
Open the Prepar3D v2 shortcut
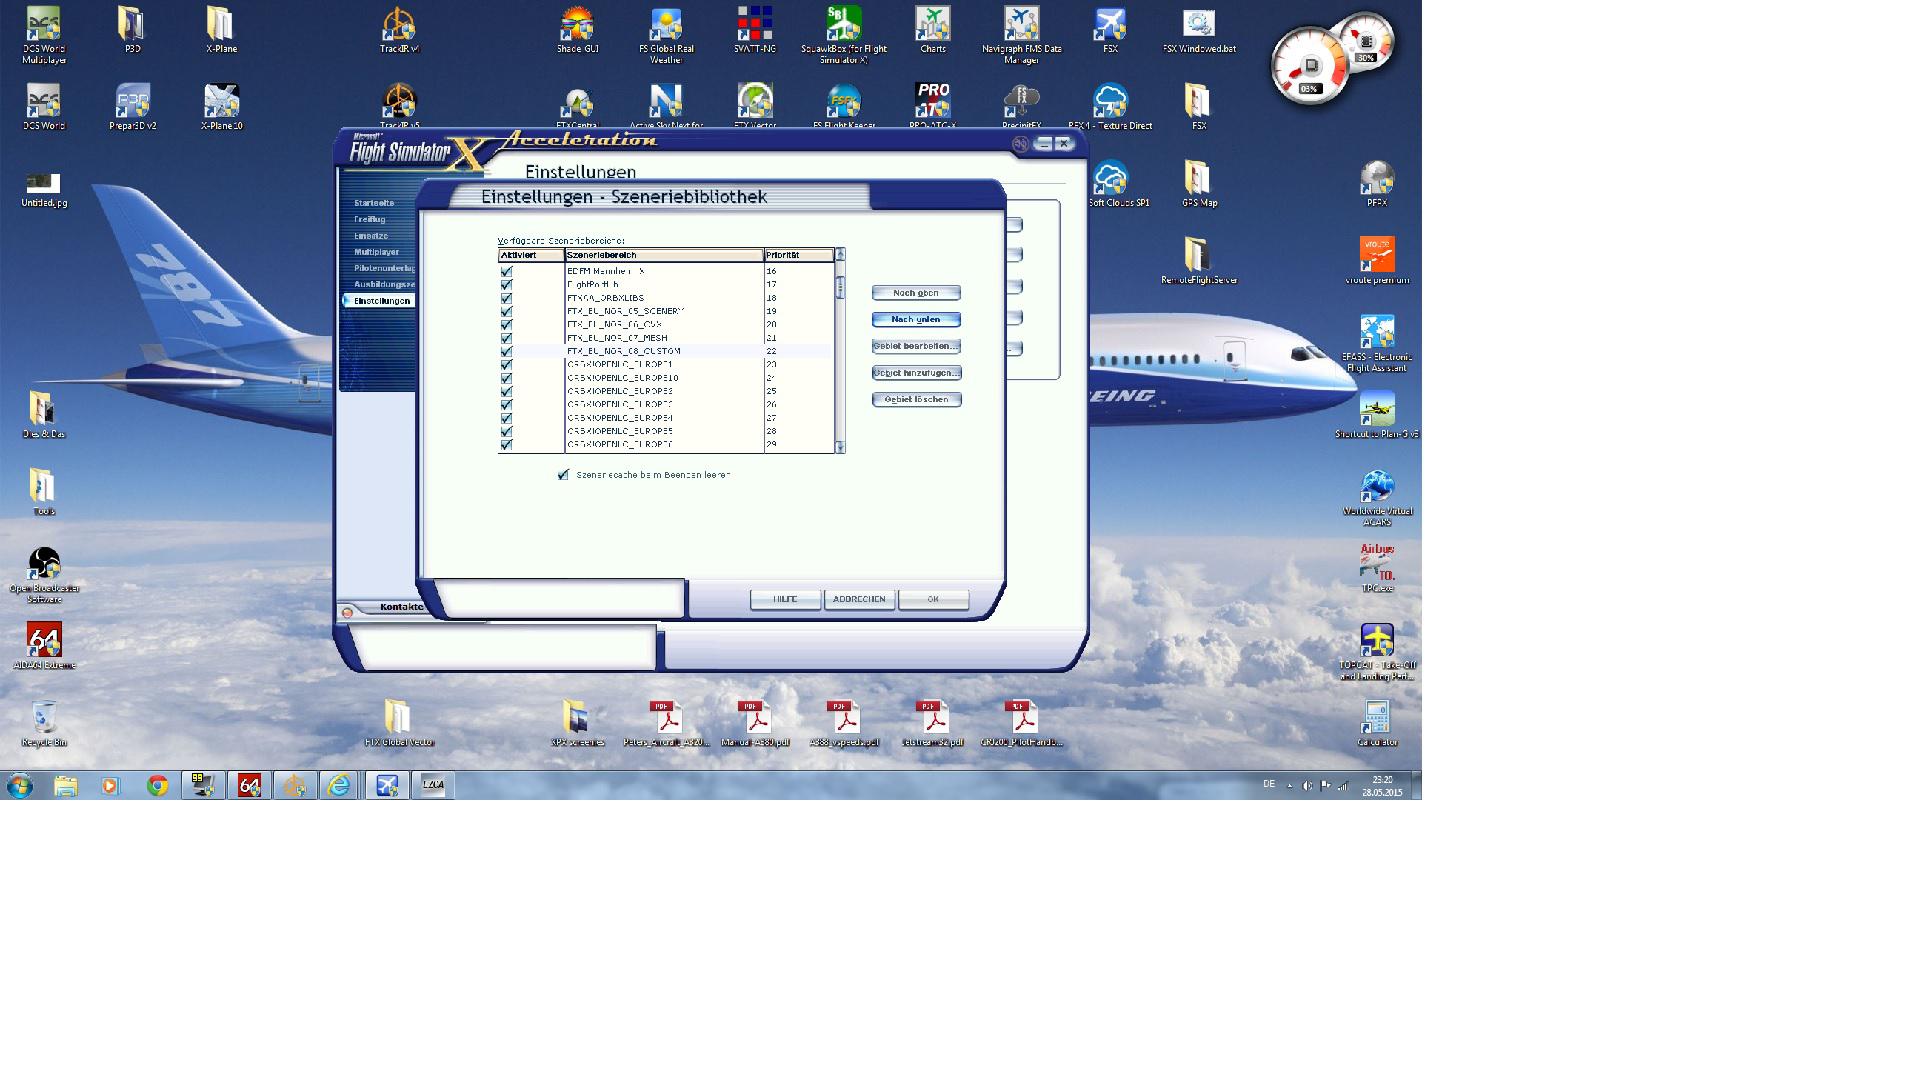133,106
